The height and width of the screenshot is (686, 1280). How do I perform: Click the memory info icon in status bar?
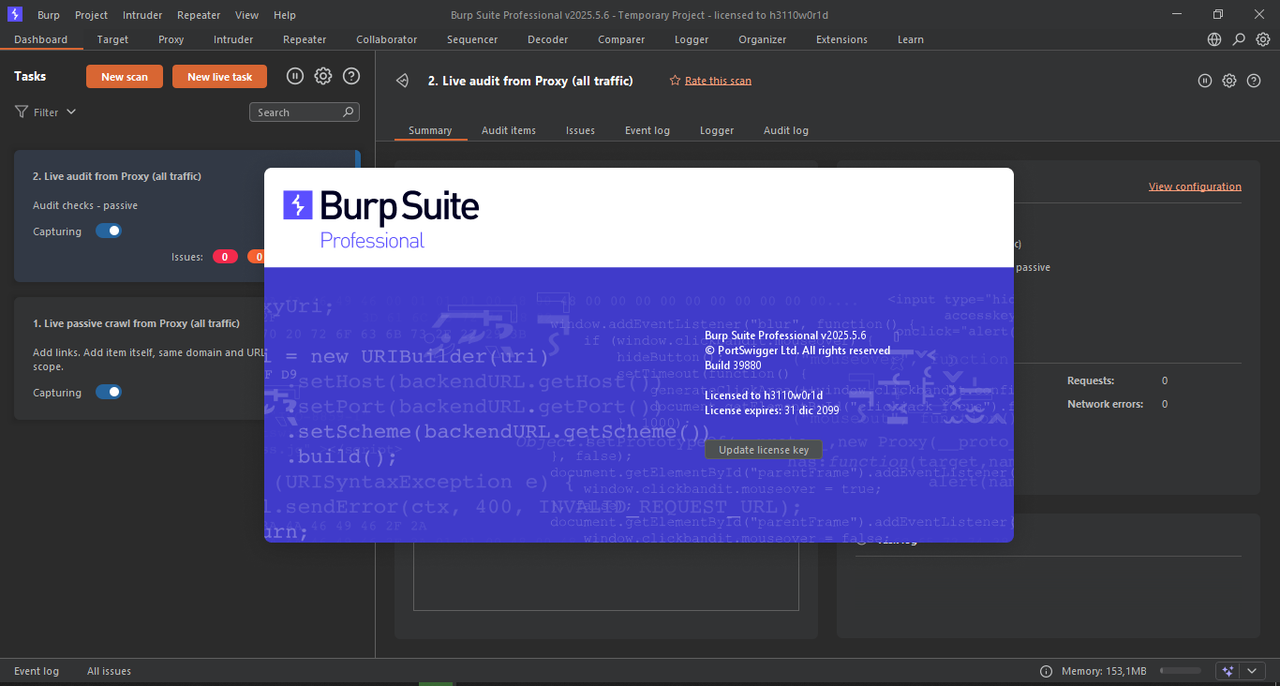point(1046,671)
